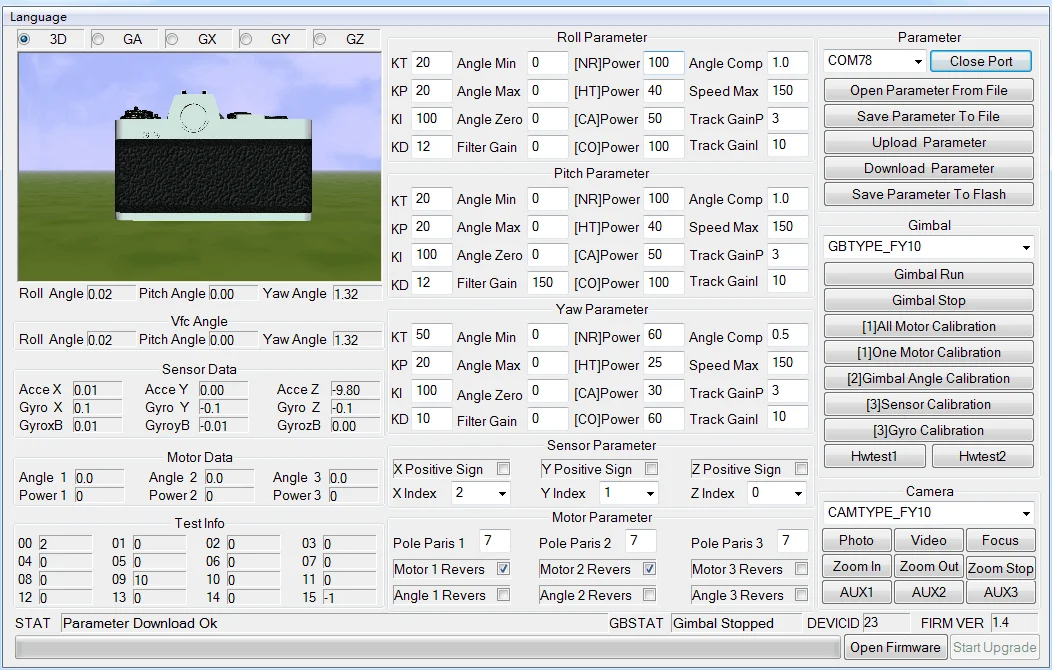1052x670 pixels.
Task: Click the Zoom Out button
Action: tap(929, 566)
